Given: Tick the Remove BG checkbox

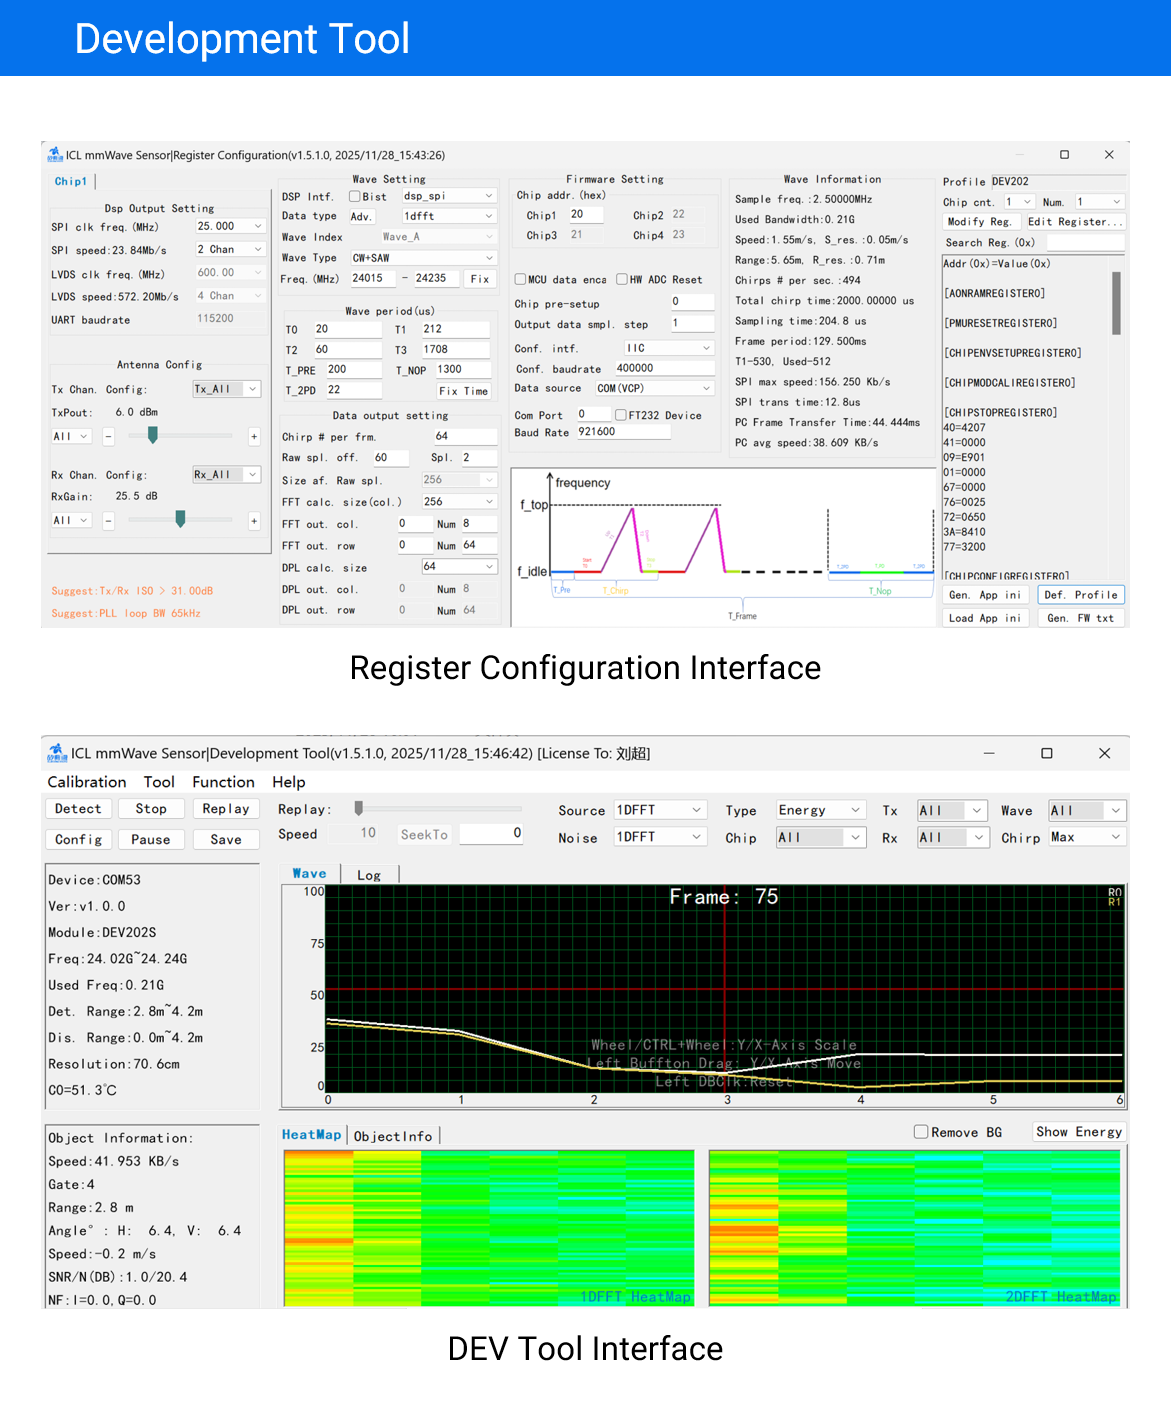Looking at the screenshot, I should [x=921, y=1132].
